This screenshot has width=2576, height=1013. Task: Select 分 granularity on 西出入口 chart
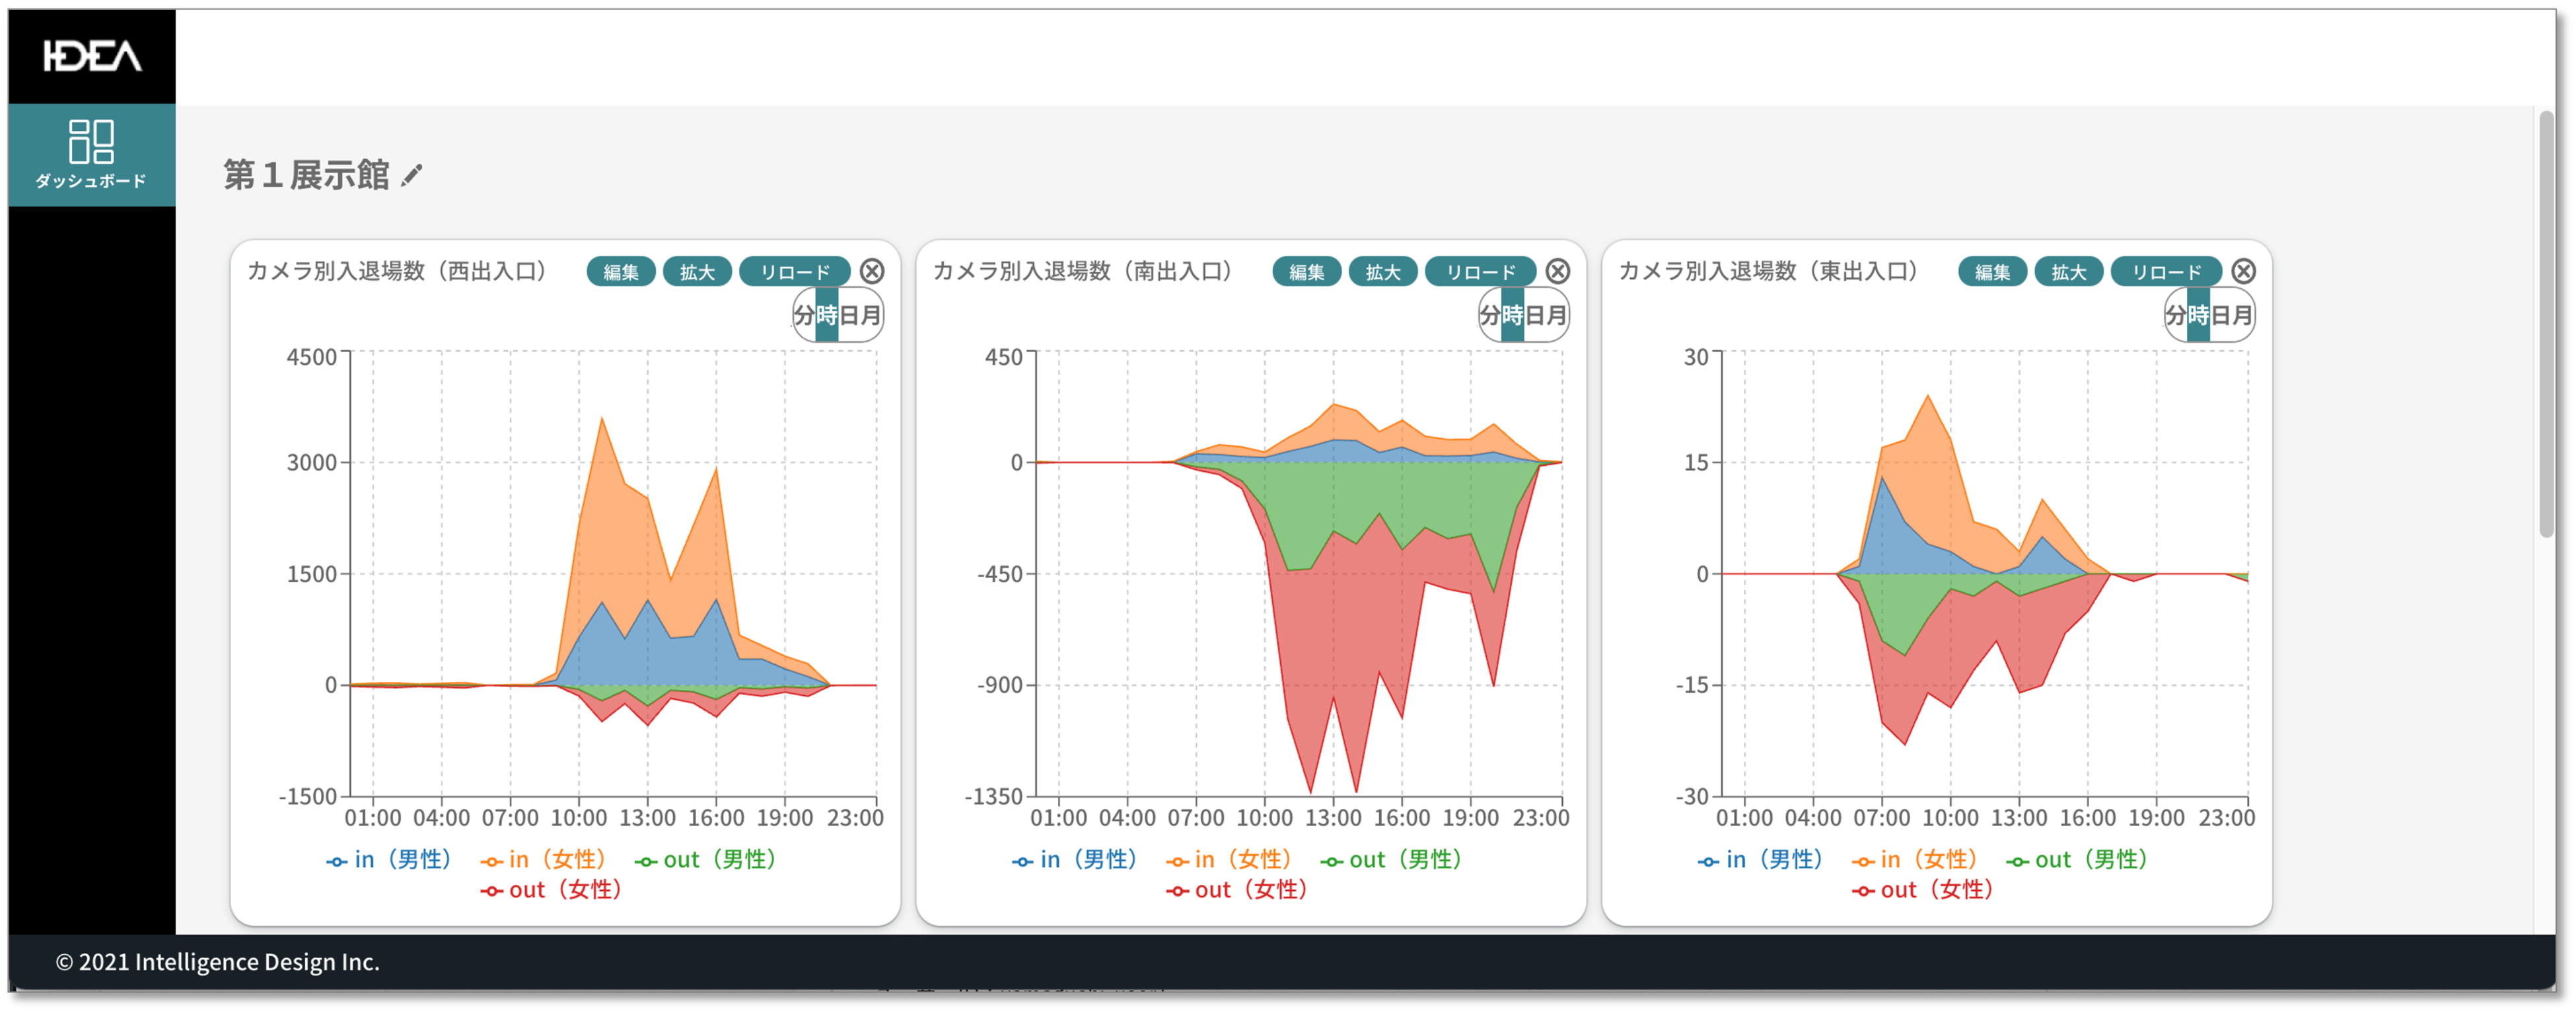click(804, 316)
